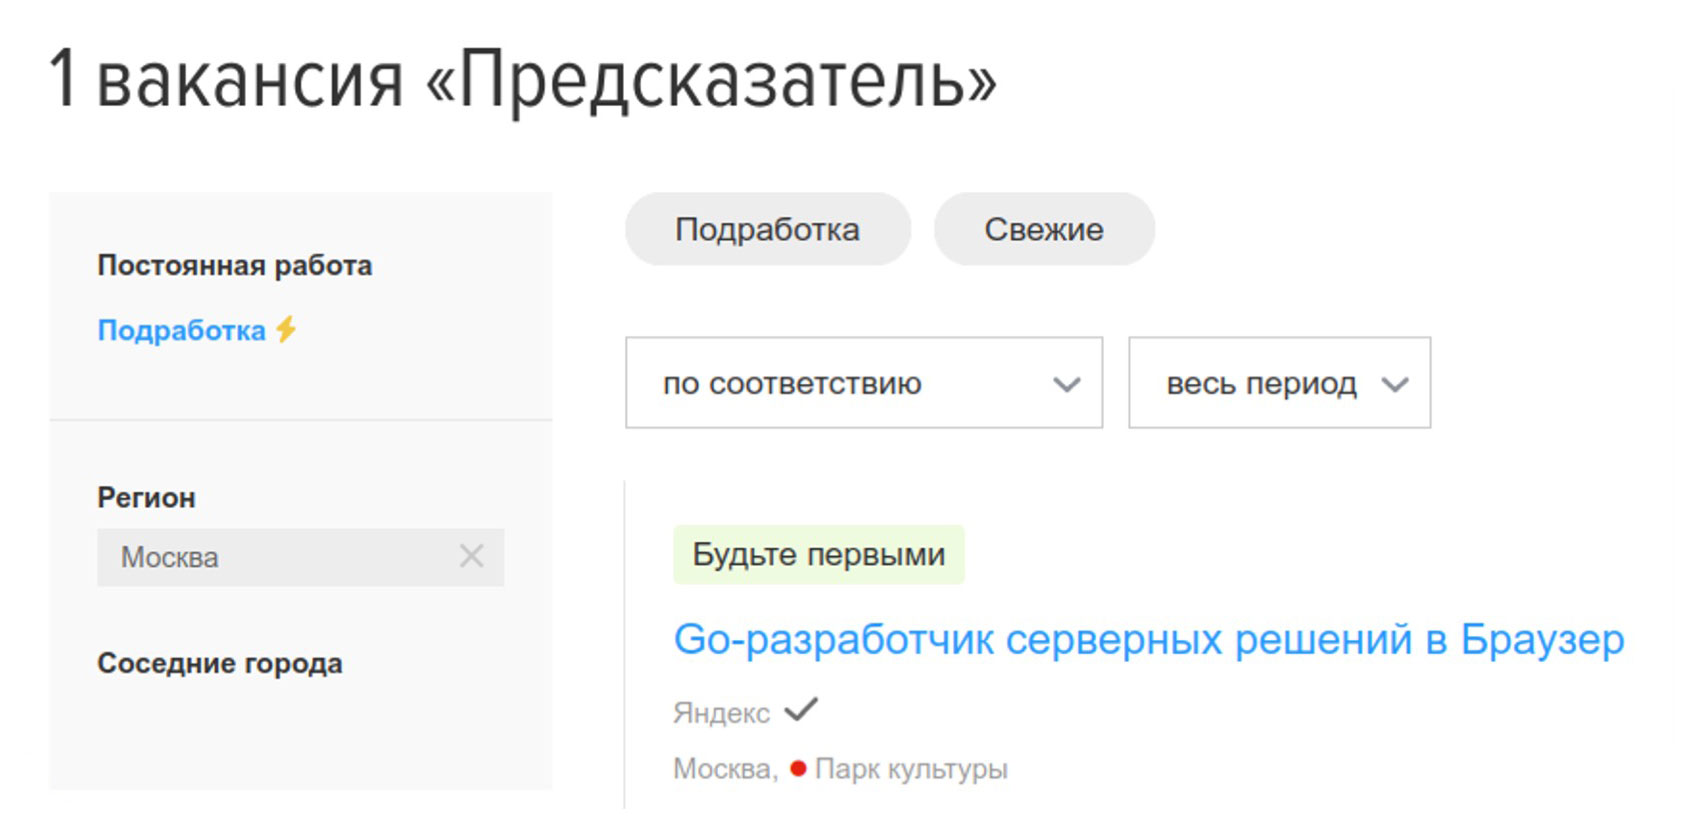Click the red metro dot icon
The height and width of the screenshot is (826, 1700).
click(798, 768)
